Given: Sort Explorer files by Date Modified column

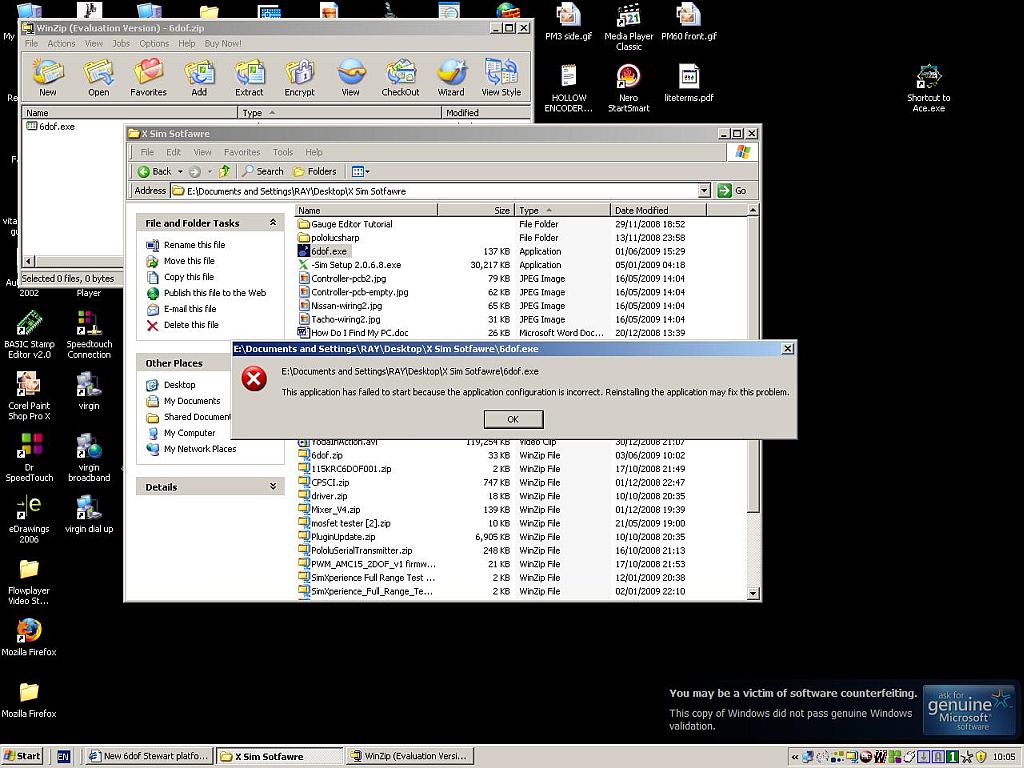Looking at the screenshot, I should [x=658, y=210].
